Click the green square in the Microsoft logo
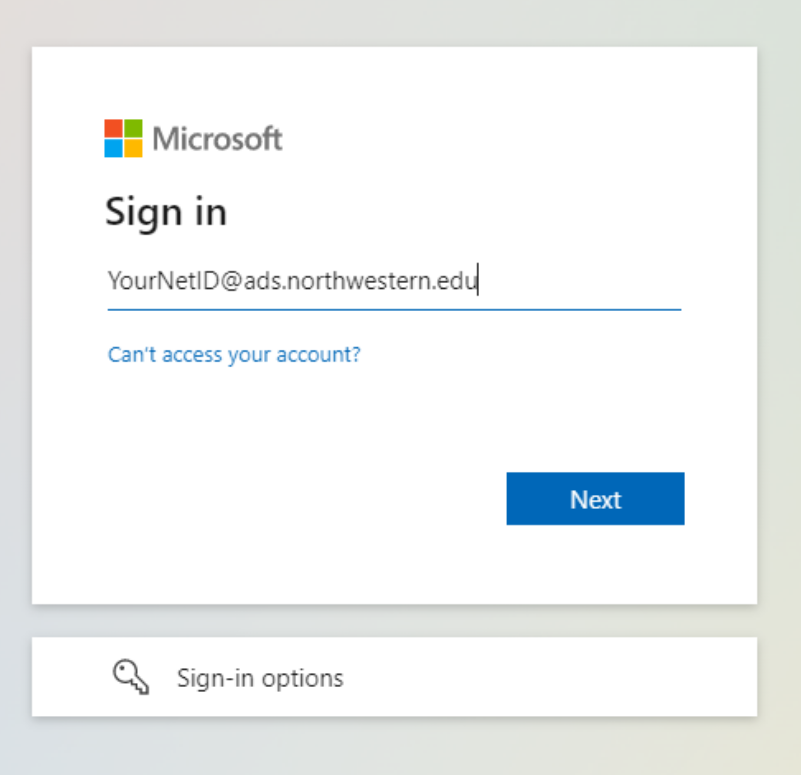 pyautogui.click(x=133, y=129)
